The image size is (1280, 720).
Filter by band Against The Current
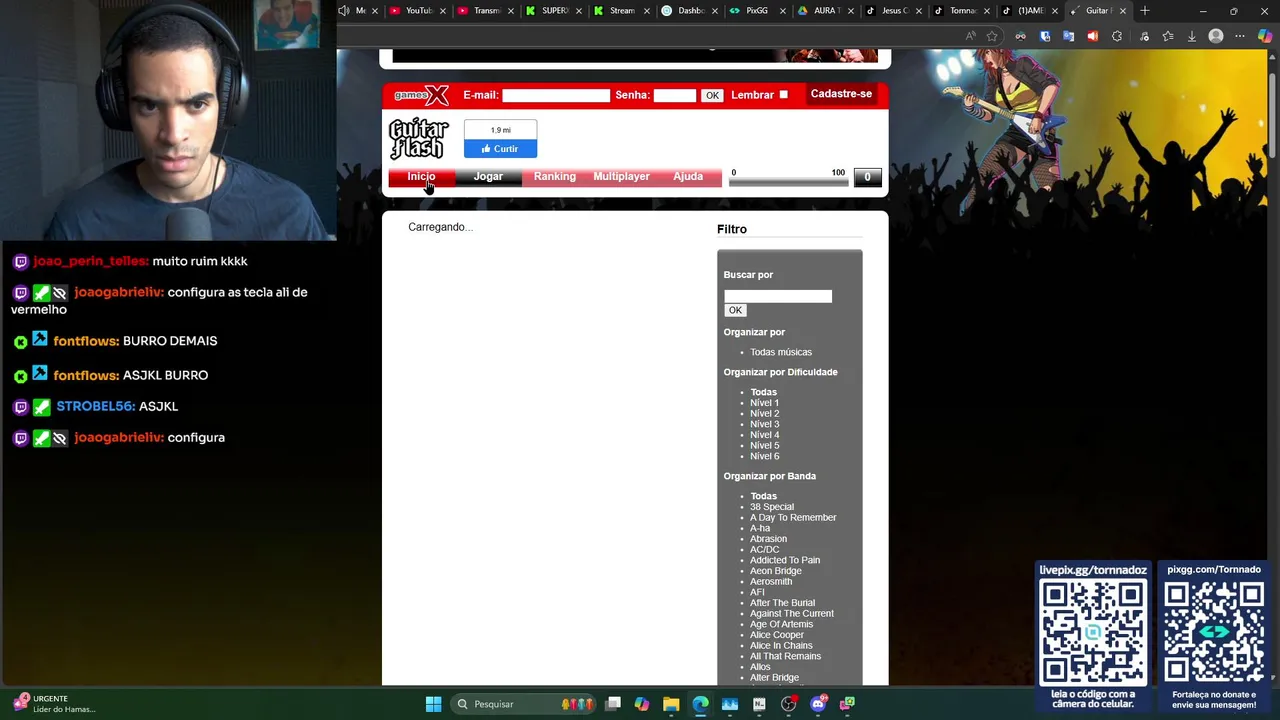coord(792,613)
